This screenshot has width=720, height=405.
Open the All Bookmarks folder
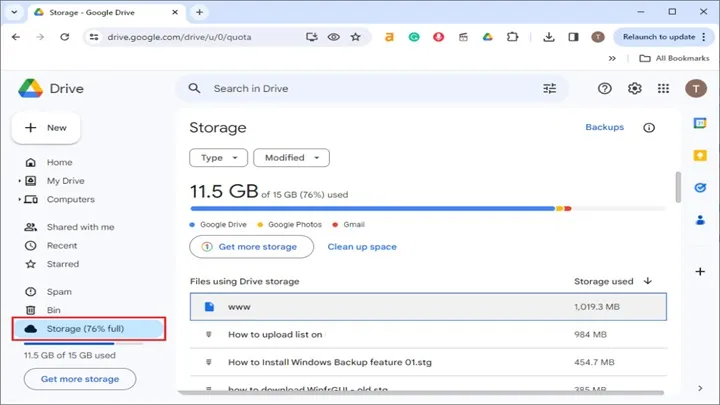[674, 58]
